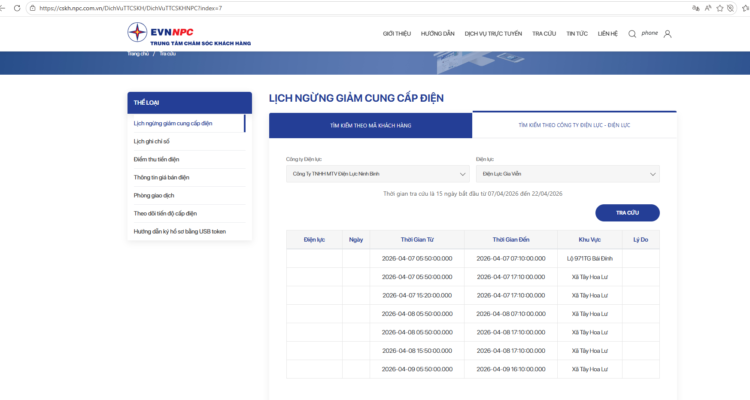Open Lịch ghi chỉ số in sidebar

pyautogui.click(x=154, y=141)
